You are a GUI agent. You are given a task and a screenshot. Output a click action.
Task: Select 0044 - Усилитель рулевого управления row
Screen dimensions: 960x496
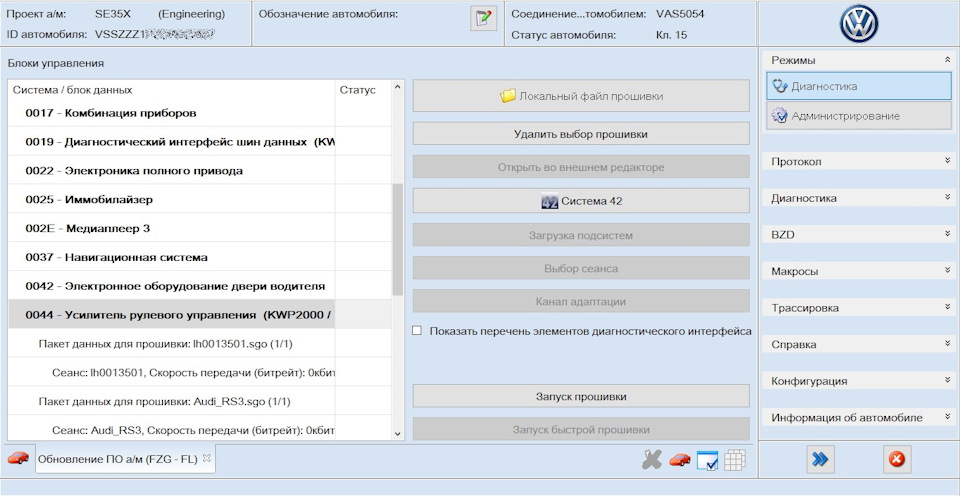coord(200,315)
